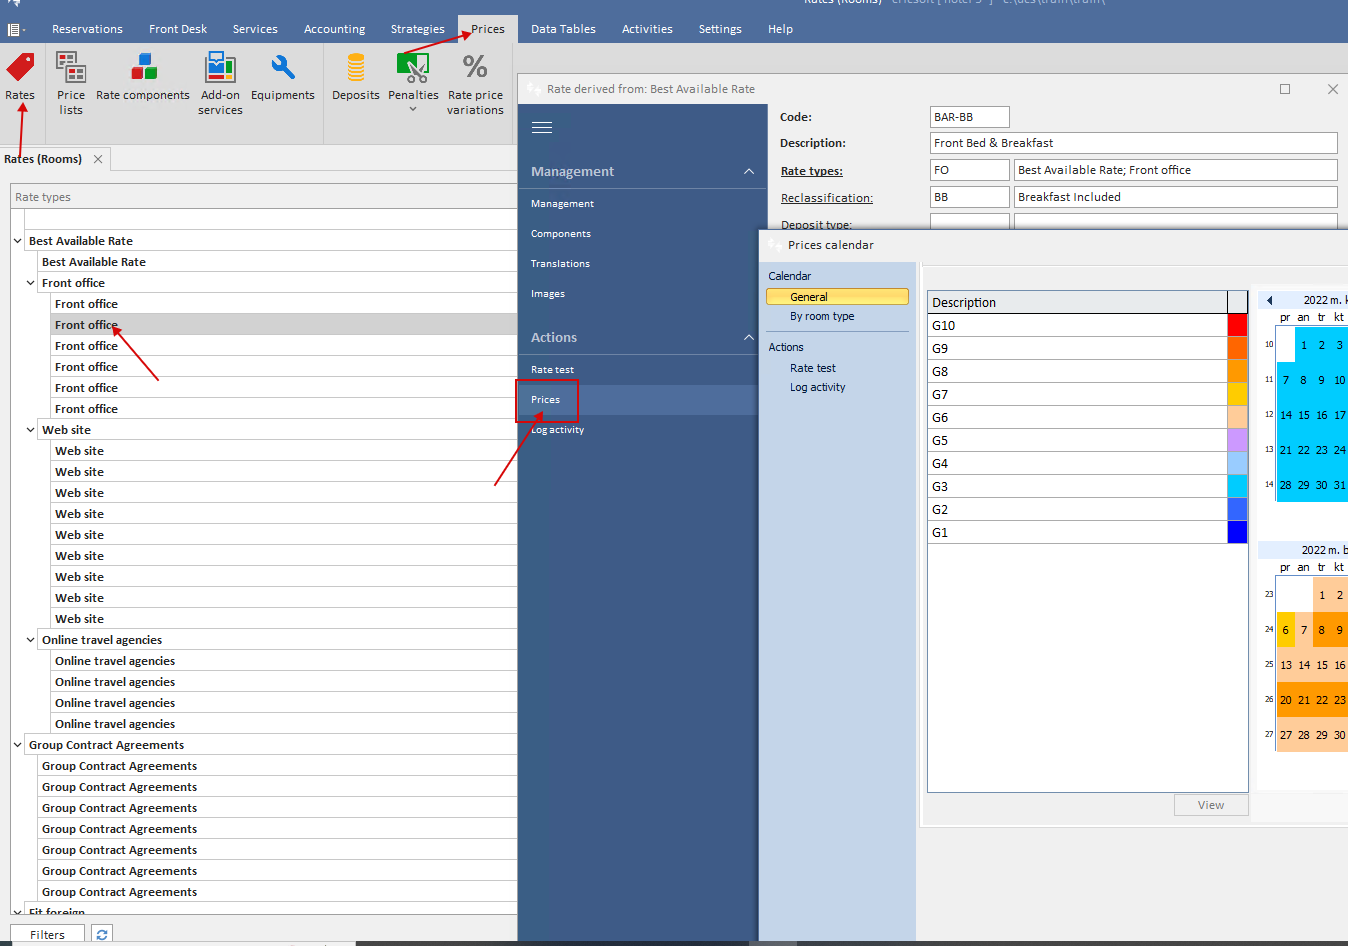Image resolution: width=1348 pixels, height=946 pixels.
Task: Click the Description field Front Bed & Breakfast
Action: [x=1133, y=143]
